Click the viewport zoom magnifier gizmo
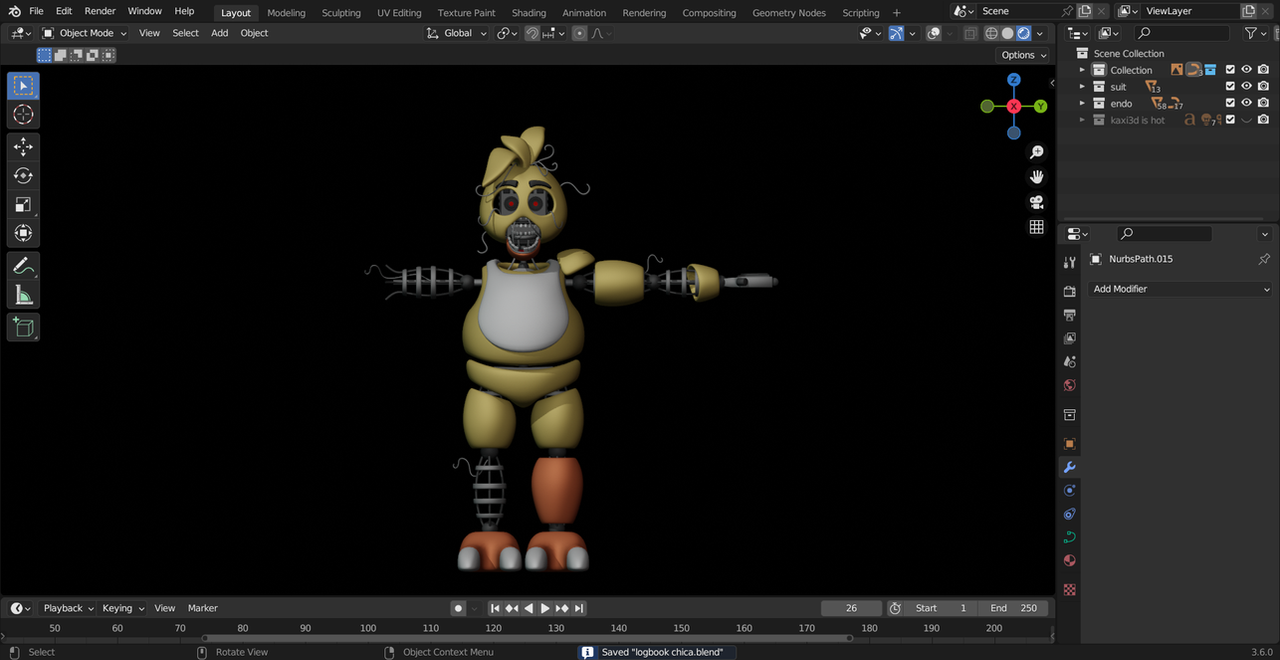 [1037, 152]
